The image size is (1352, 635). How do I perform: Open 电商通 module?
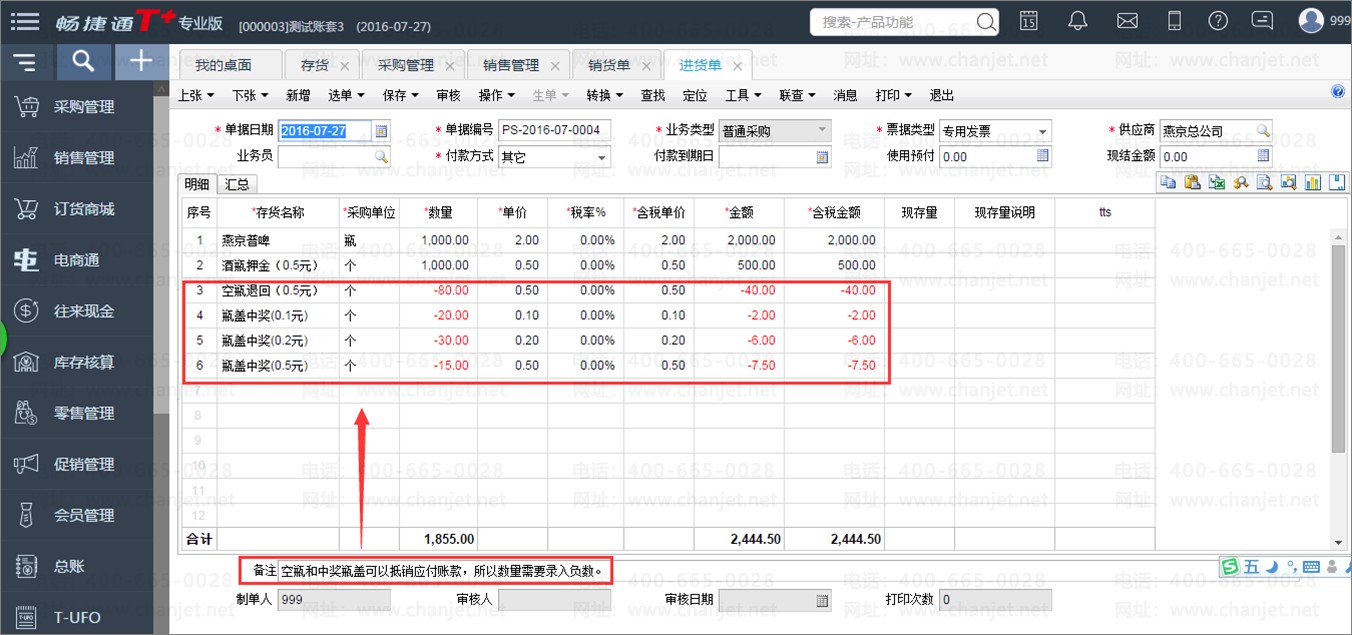(77, 260)
